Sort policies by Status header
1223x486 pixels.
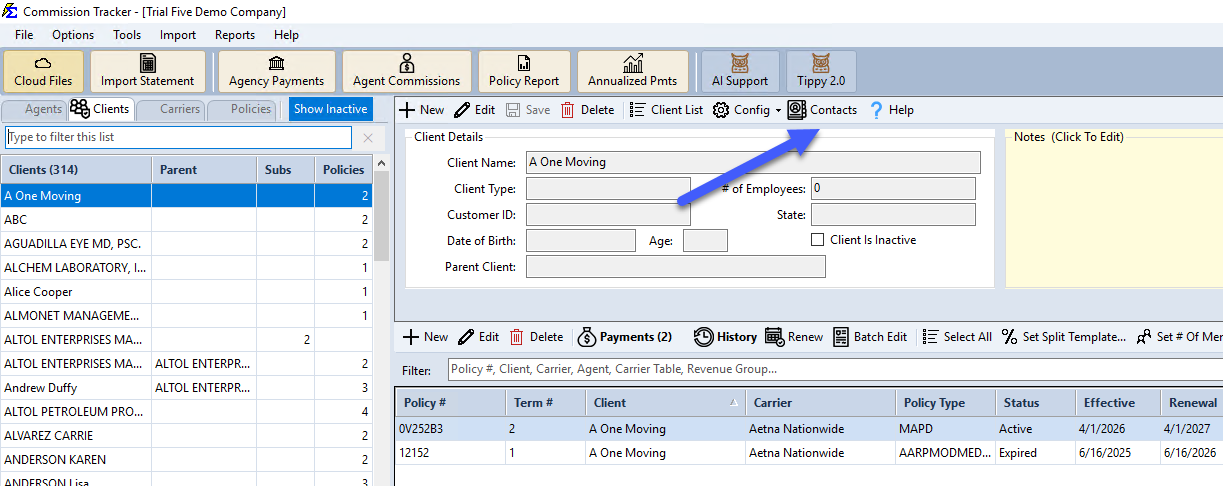(x=1035, y=403)
